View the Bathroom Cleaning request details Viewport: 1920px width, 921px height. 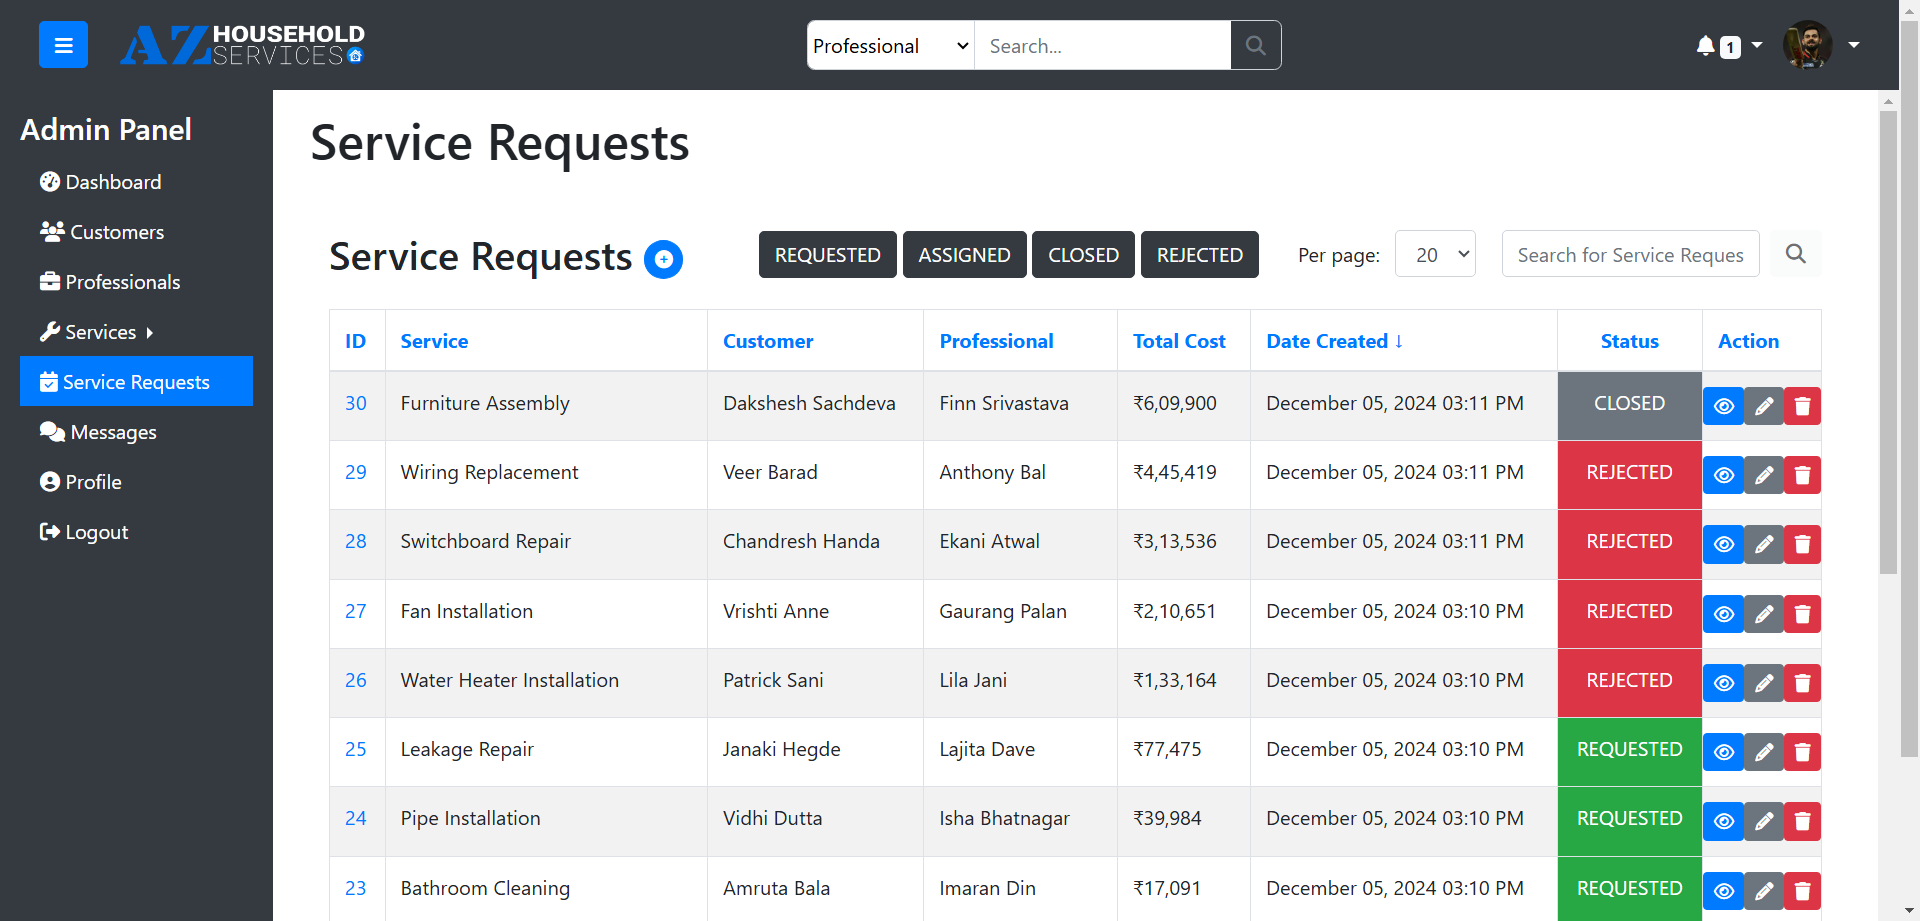(1723, 890)
